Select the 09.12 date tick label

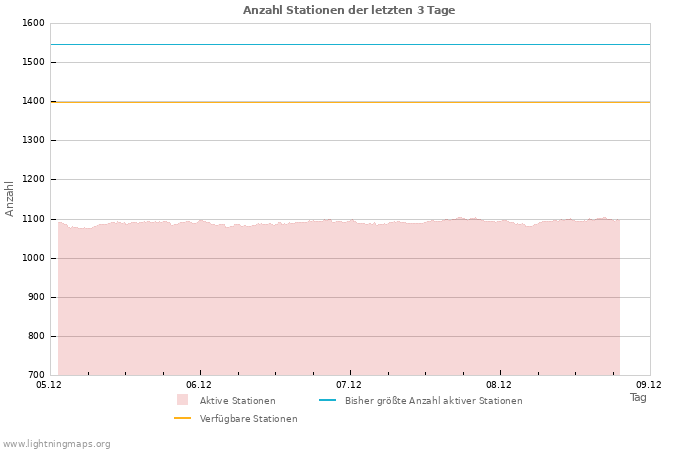[x=649, y=384]
